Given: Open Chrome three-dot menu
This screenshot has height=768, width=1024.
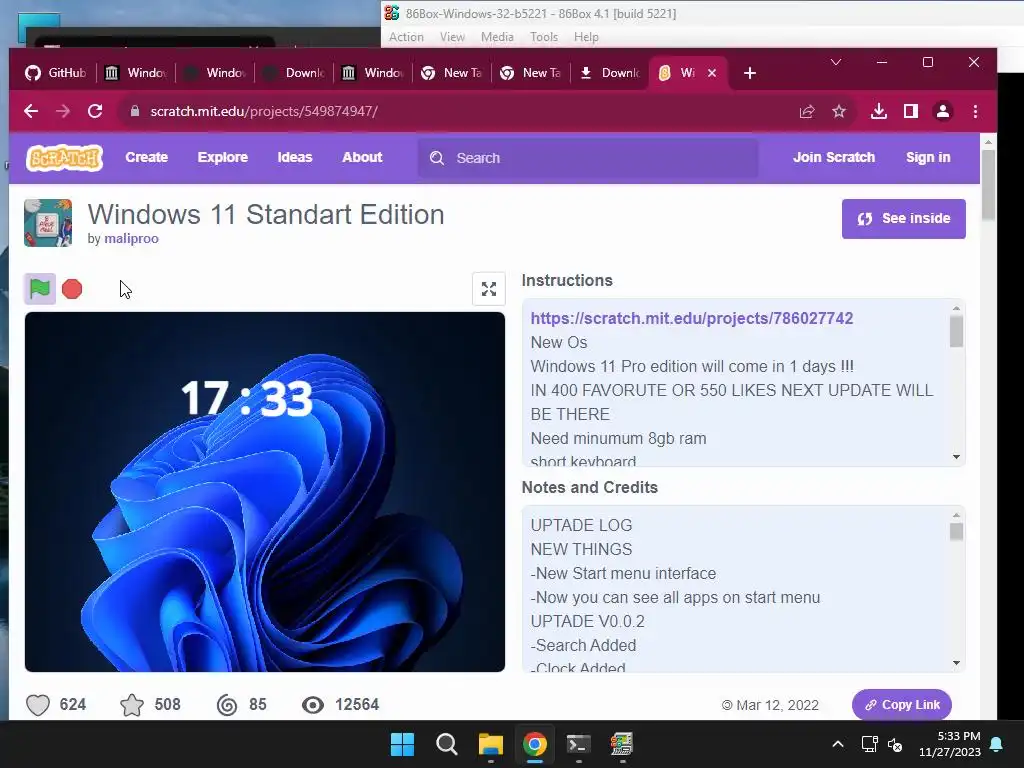Looking at the screenshot, I should (x=975, y=112).
